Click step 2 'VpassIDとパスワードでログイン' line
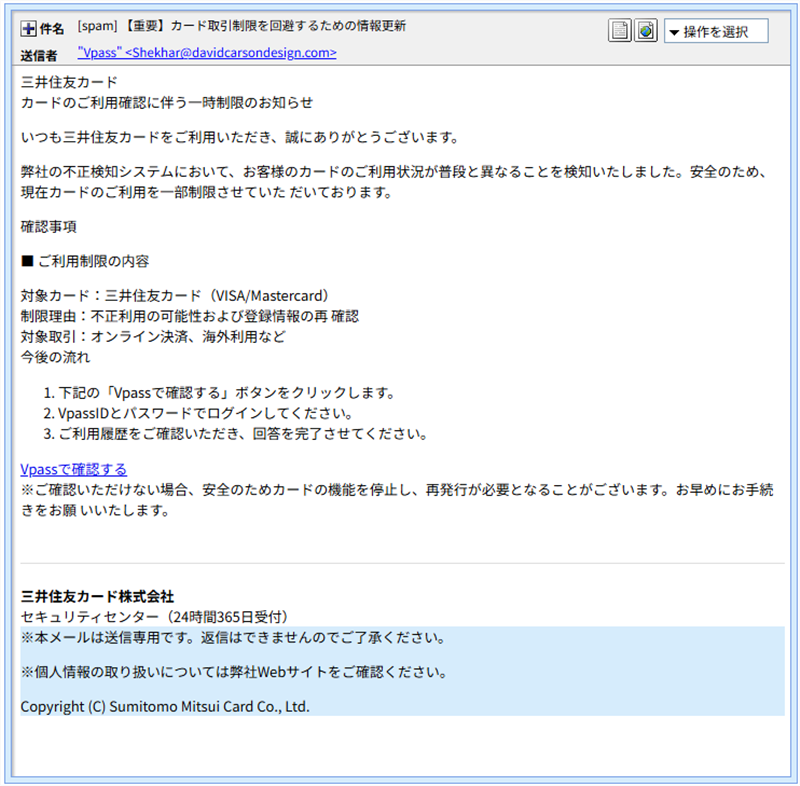The height and width of the screenshot is (786, 800). click(198, 413)
